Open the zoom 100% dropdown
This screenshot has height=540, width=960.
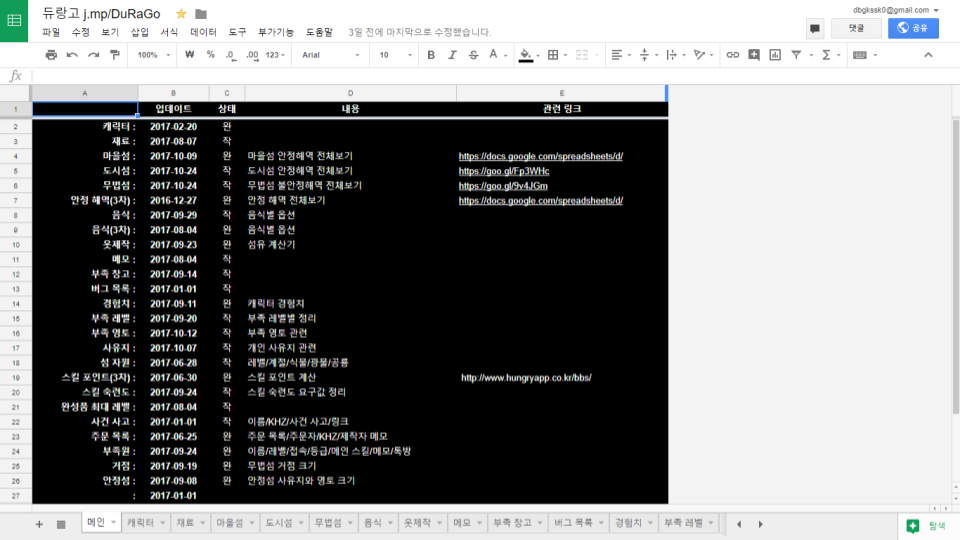click(x=154, y=55)
